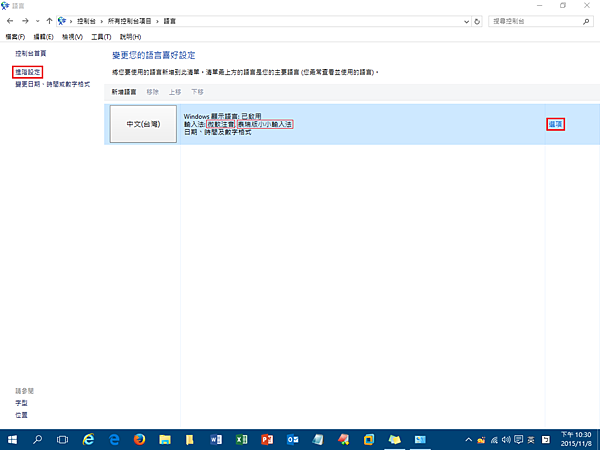Image resolution: width=600 pixels, height=450 pixels.
Task: Open Word from the taskbar
Action: (x=216, y=440)
